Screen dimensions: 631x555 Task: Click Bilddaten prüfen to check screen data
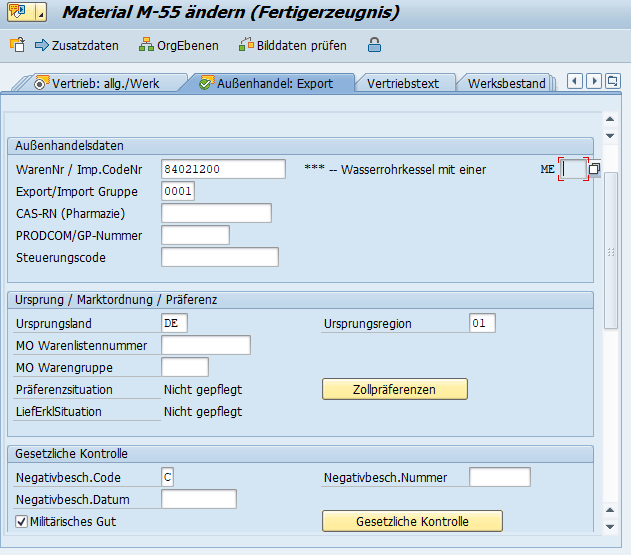(x=293, y=45)
